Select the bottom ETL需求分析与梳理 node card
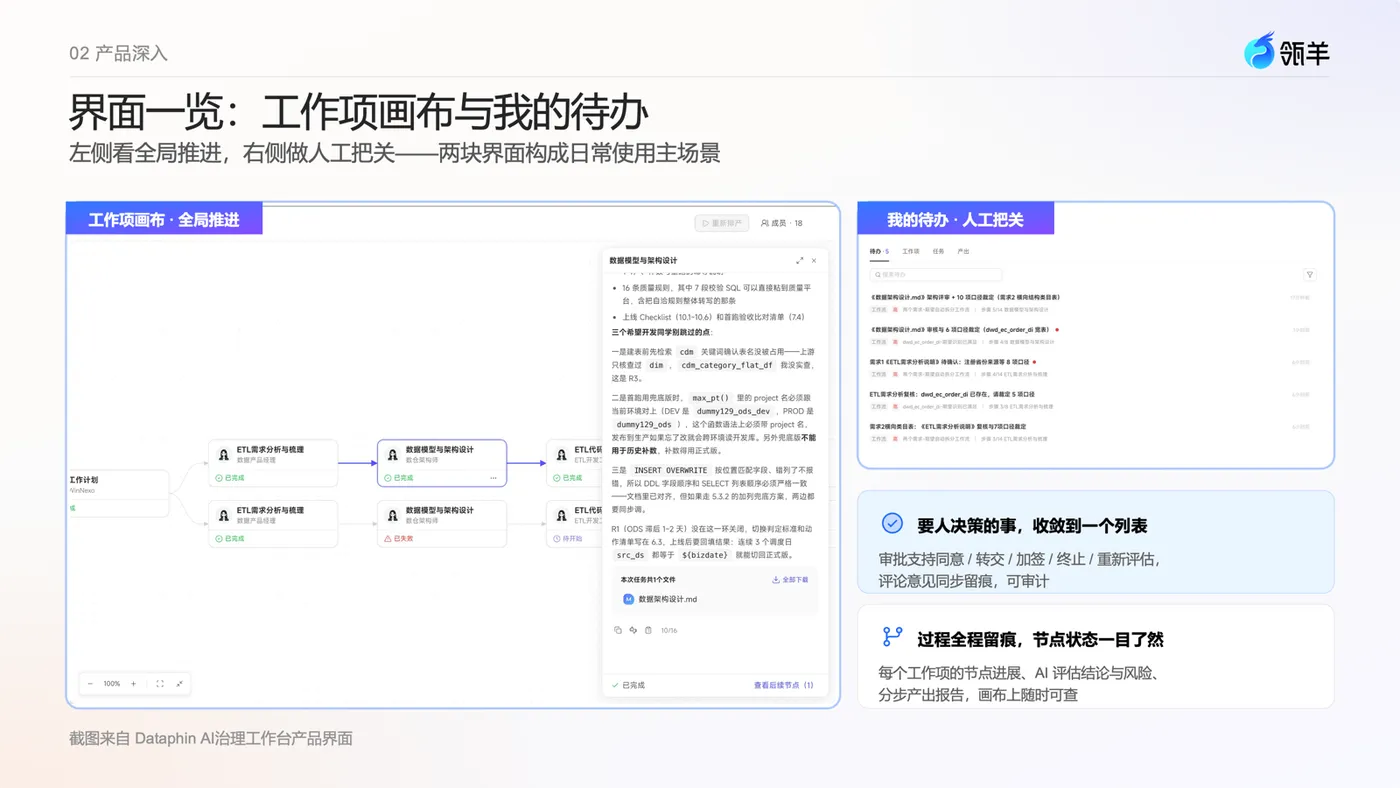This screenshot has width=1400, height=788. (272, 524)
